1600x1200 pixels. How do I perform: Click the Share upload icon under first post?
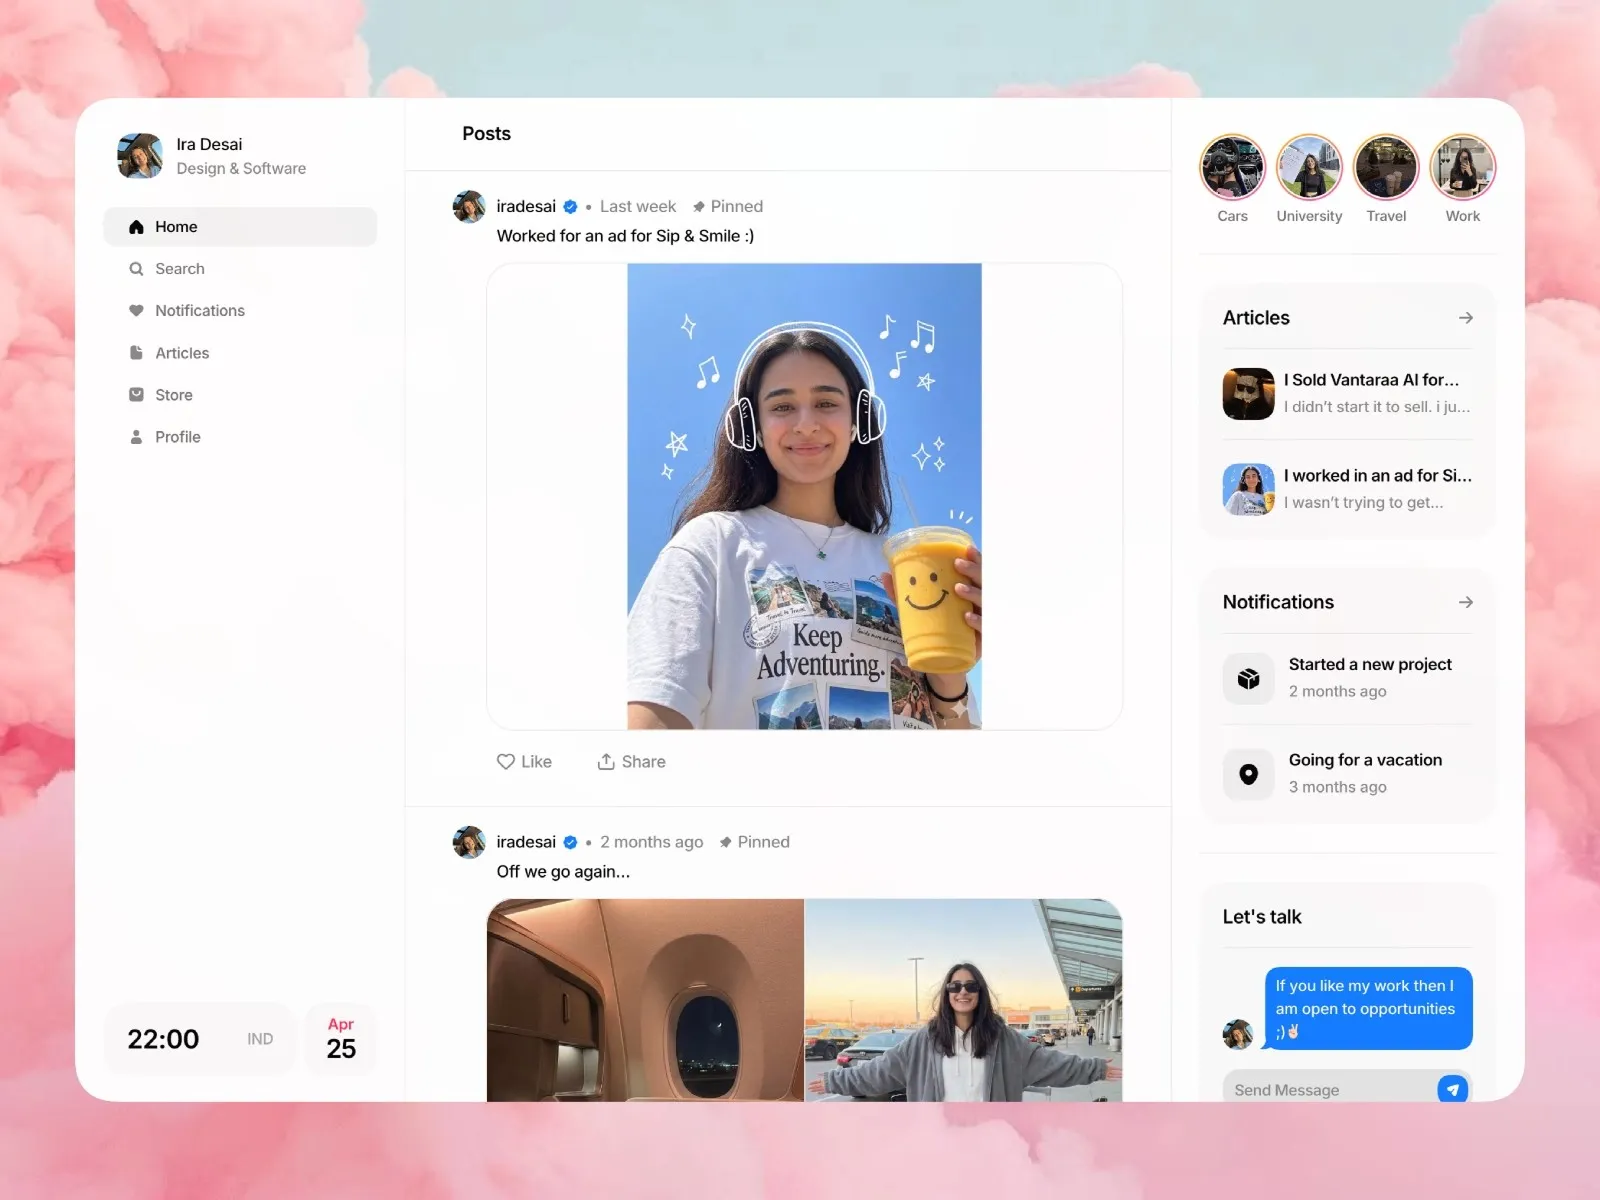(x=606, y=762)
